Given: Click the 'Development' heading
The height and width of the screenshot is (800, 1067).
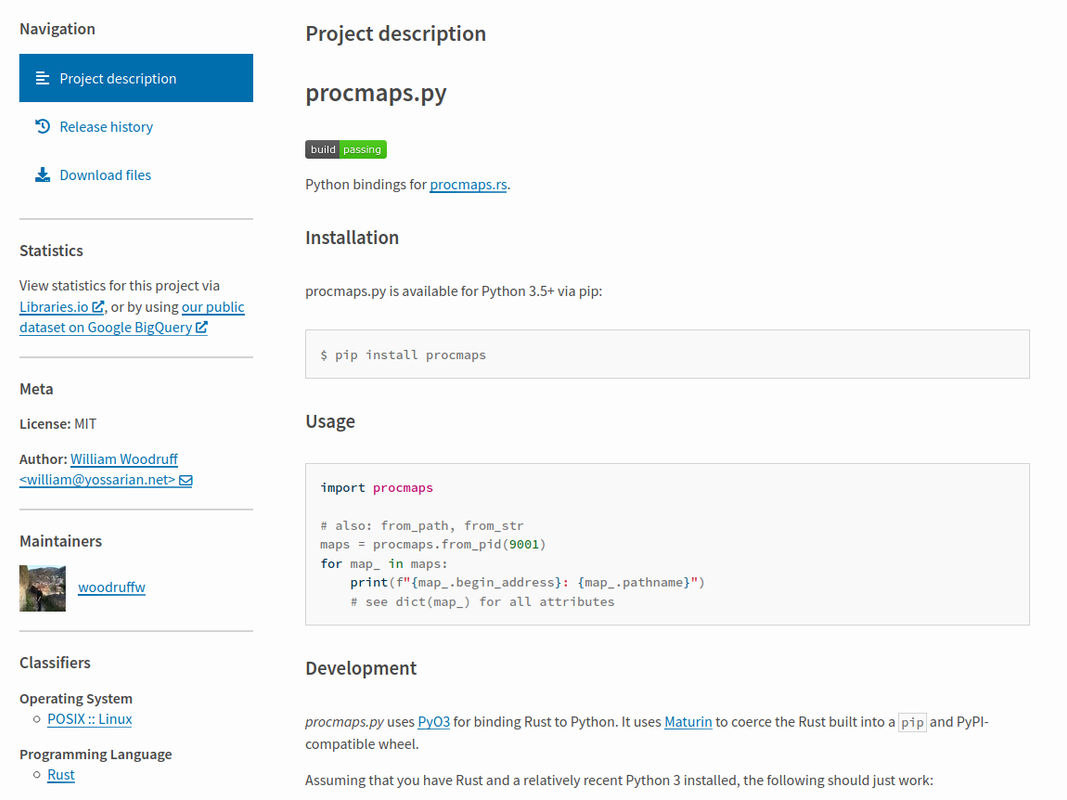Looking at the screenshot, I should click(361, 668).
